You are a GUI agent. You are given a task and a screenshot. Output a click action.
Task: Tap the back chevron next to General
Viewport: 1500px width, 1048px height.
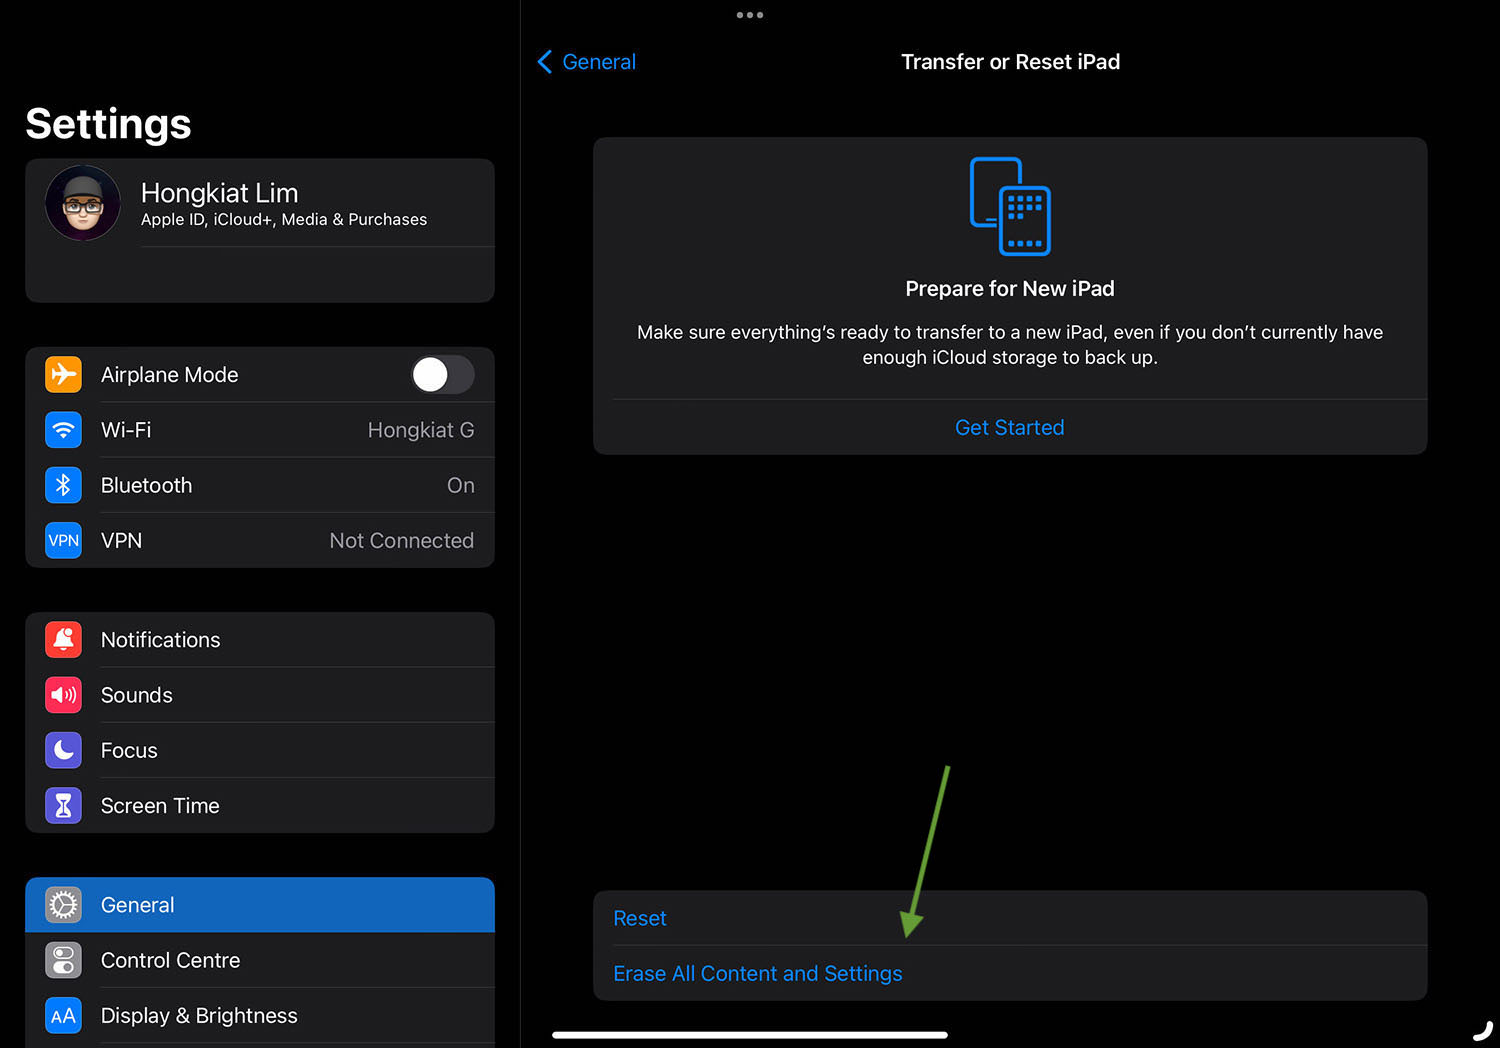tap(545, 62)
